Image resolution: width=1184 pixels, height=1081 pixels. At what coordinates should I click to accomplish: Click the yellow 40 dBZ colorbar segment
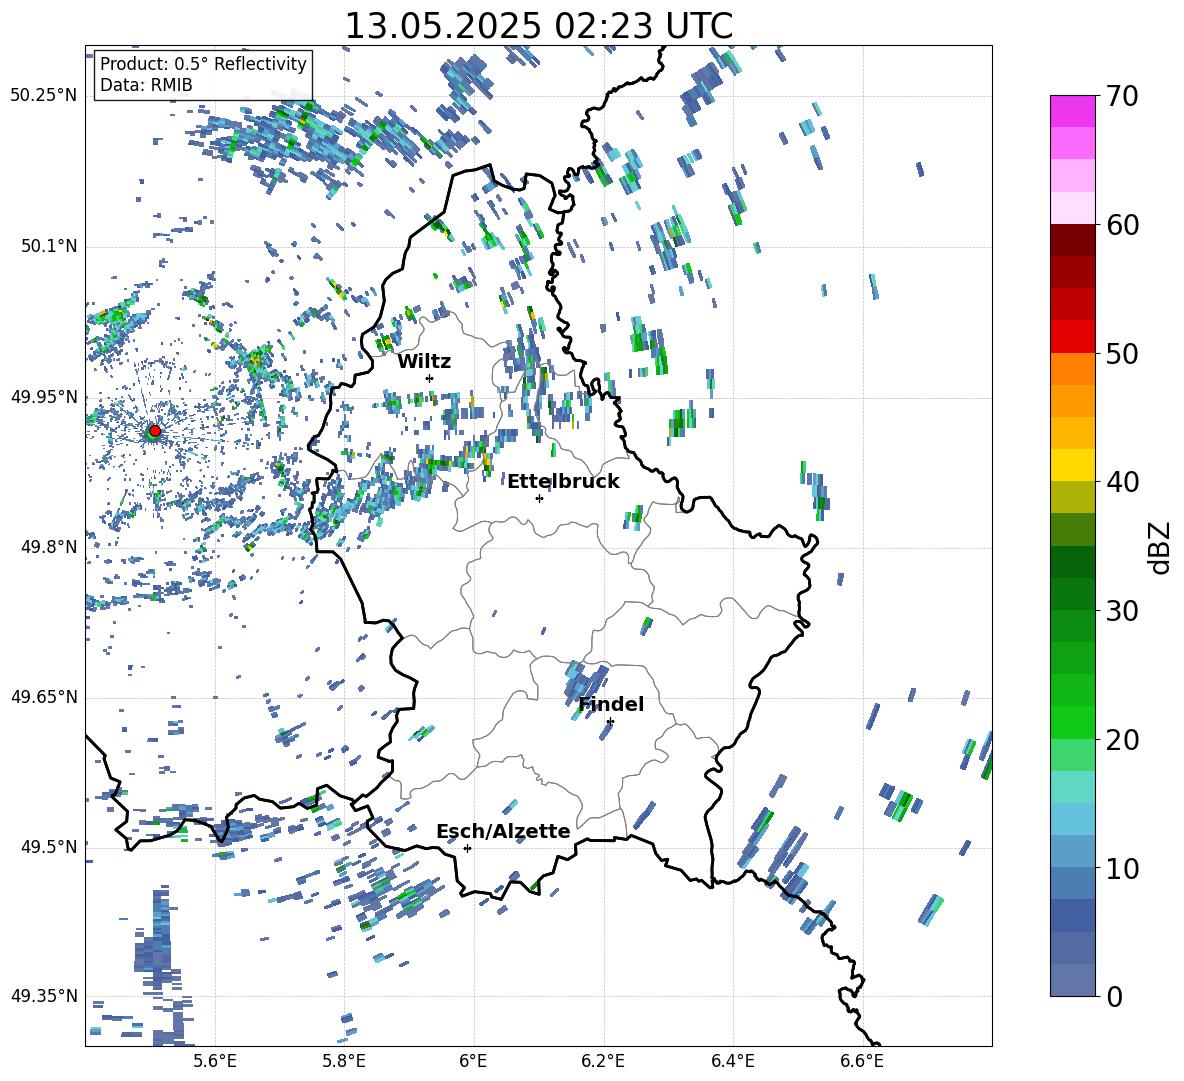pos(1072,465)
